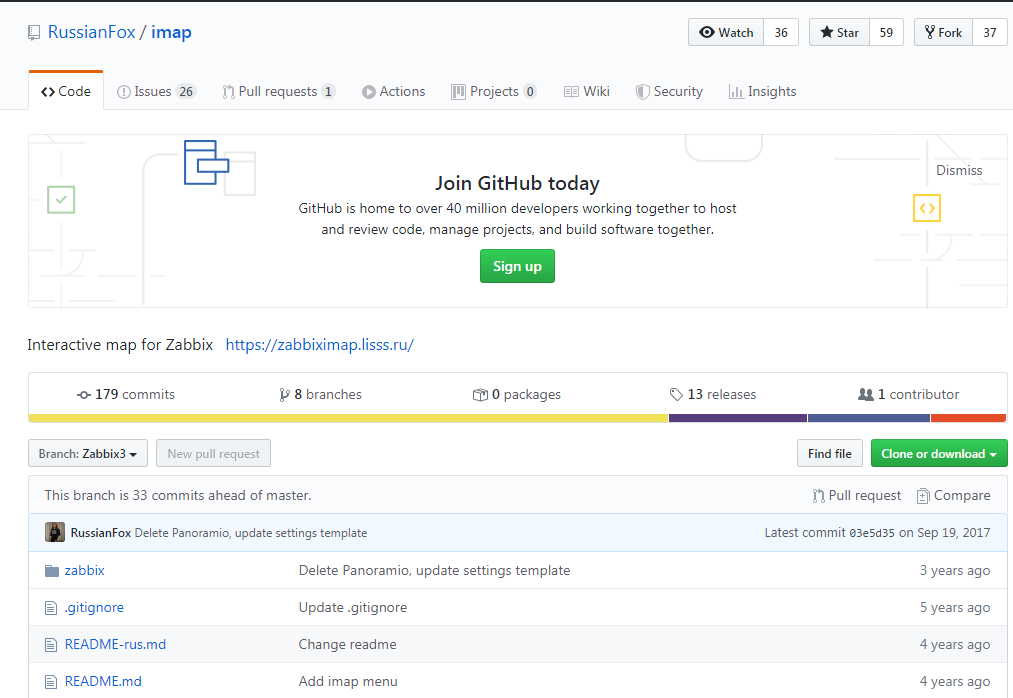Open commit hash 03e5d35
The width and height of the screenshot is (1013, 698).
pos(872,533)
